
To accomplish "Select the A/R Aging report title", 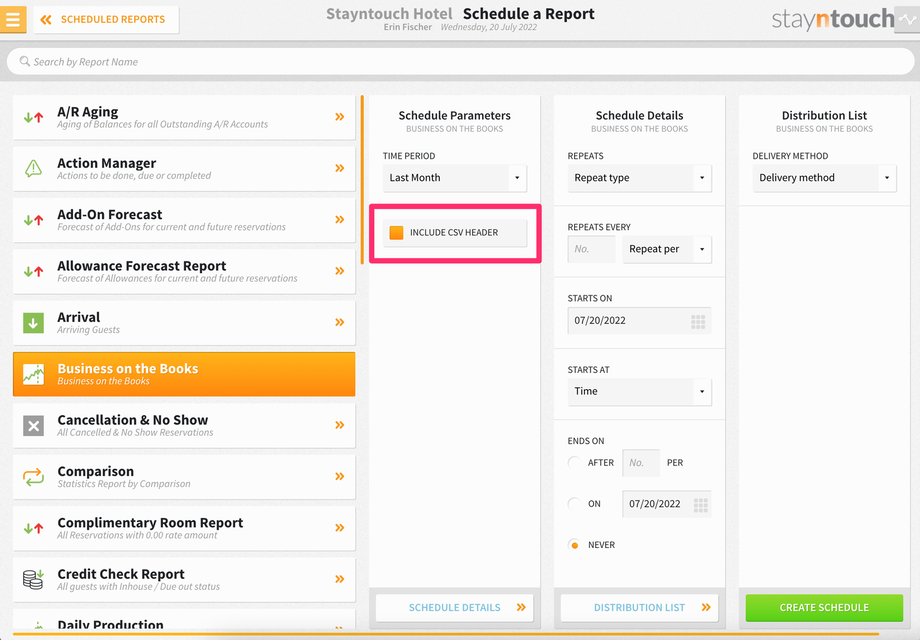I will pyautogui.click(x=87, y=111).
